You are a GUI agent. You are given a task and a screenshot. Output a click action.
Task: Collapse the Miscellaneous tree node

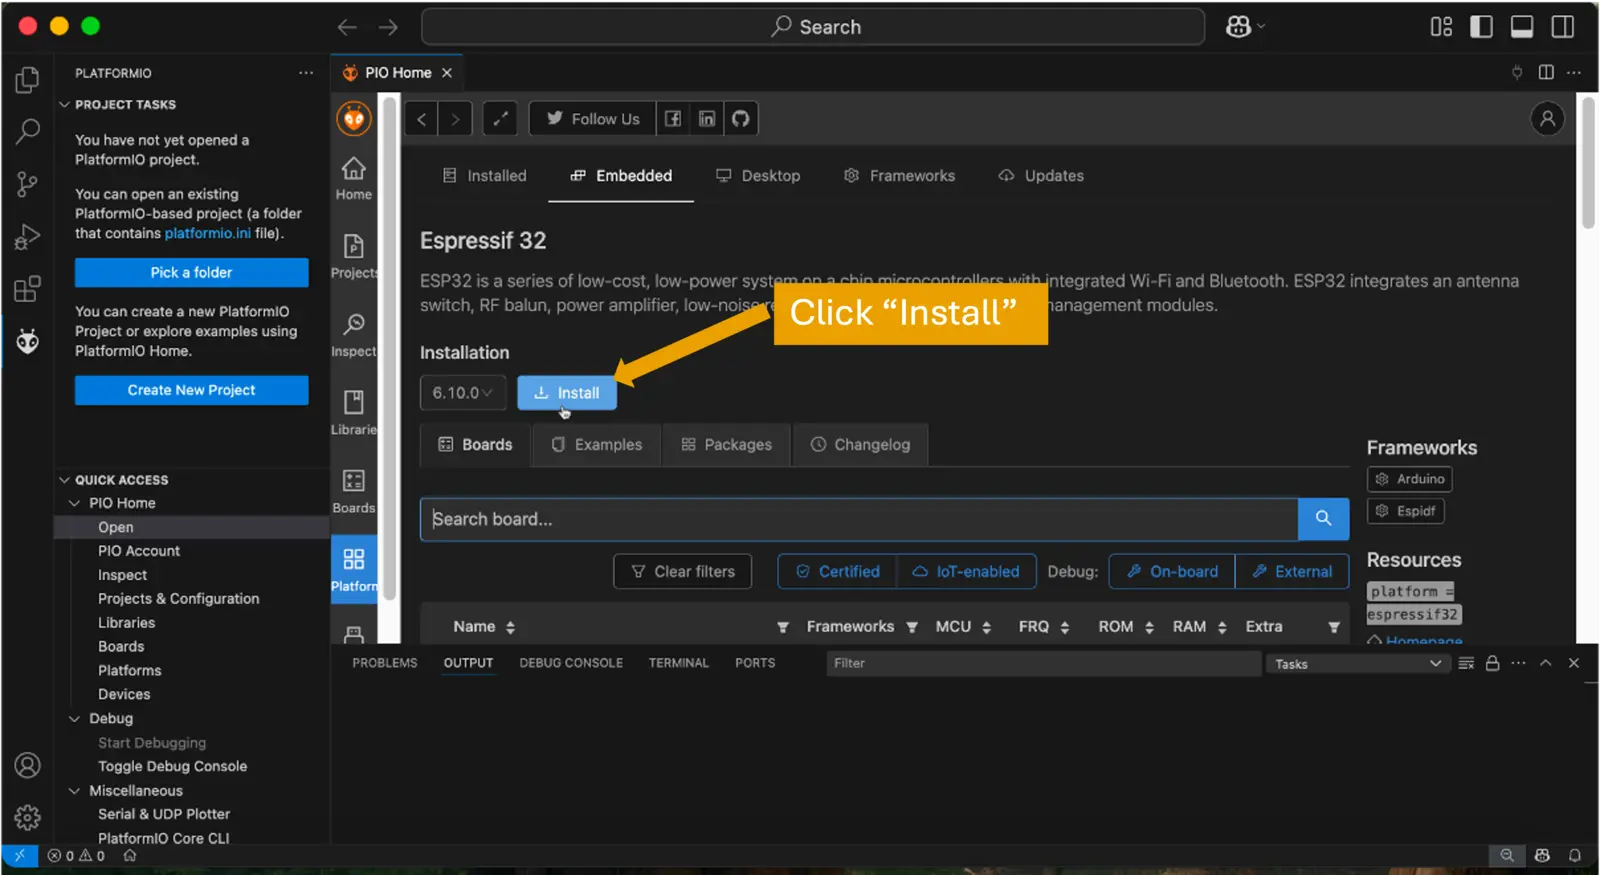coord(74,791)
